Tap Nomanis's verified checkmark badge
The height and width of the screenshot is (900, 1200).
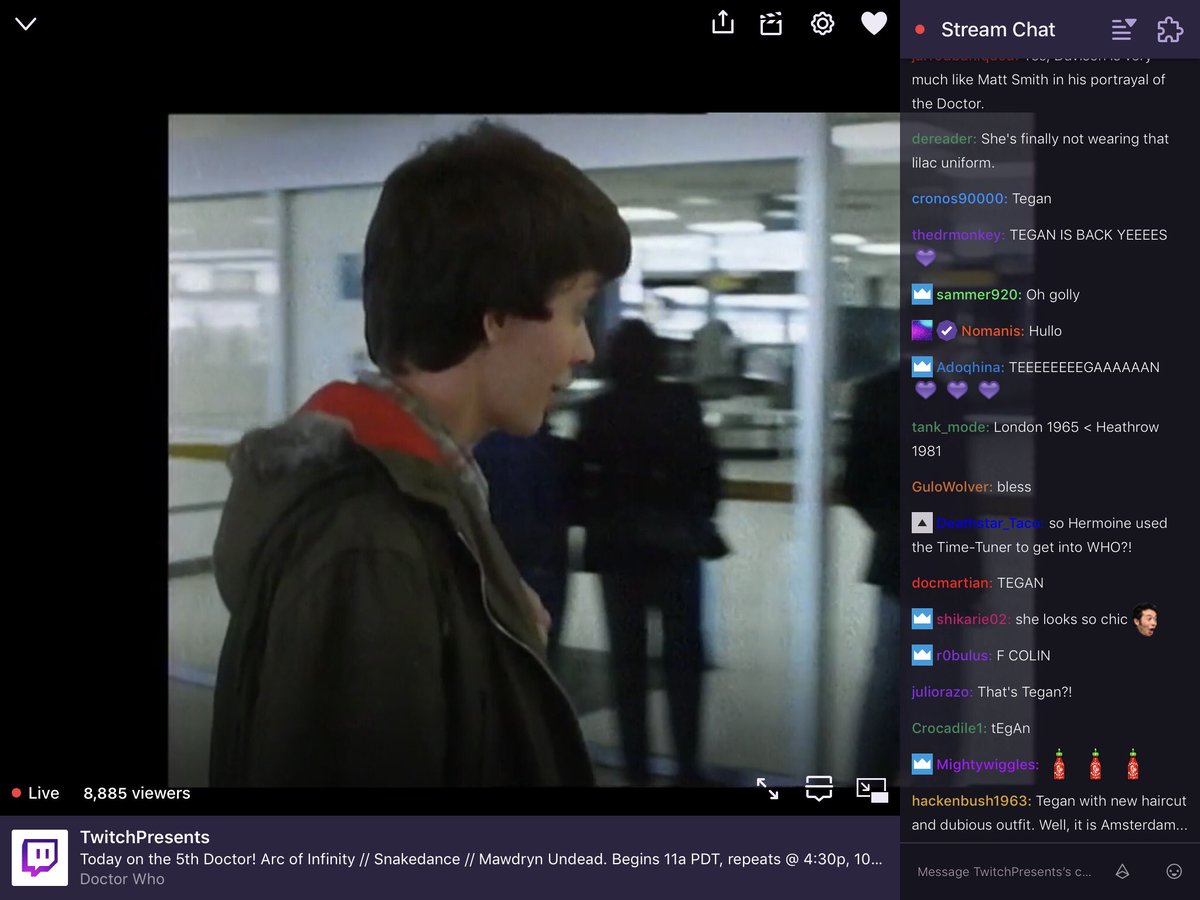[947, 331]
